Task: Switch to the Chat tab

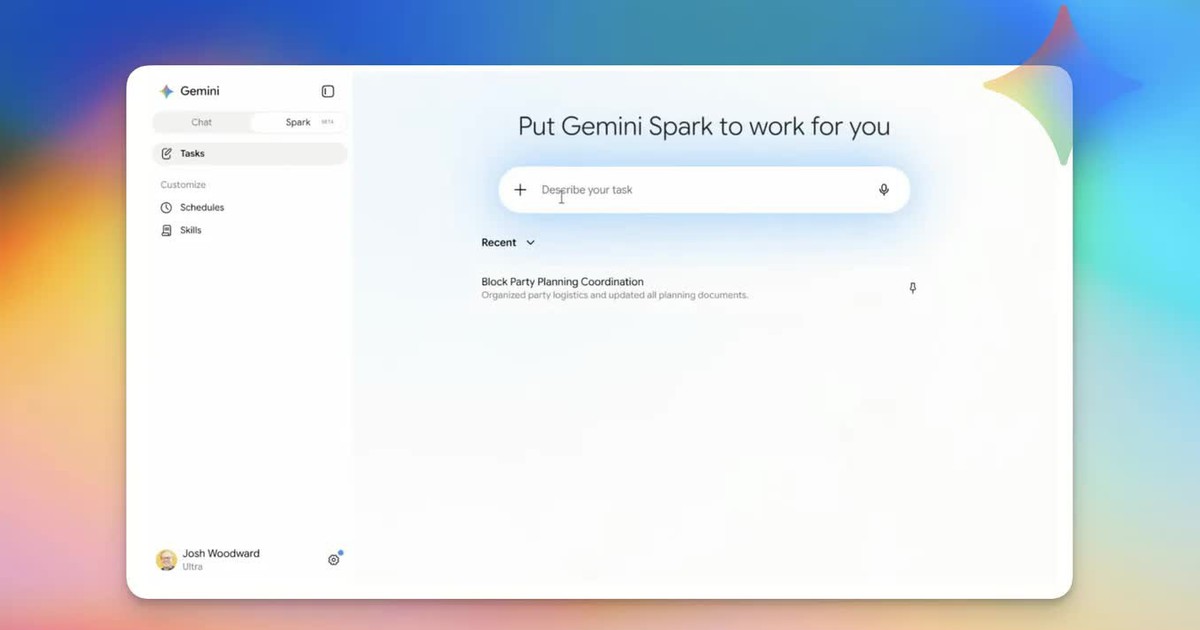Action: (202, 122)
